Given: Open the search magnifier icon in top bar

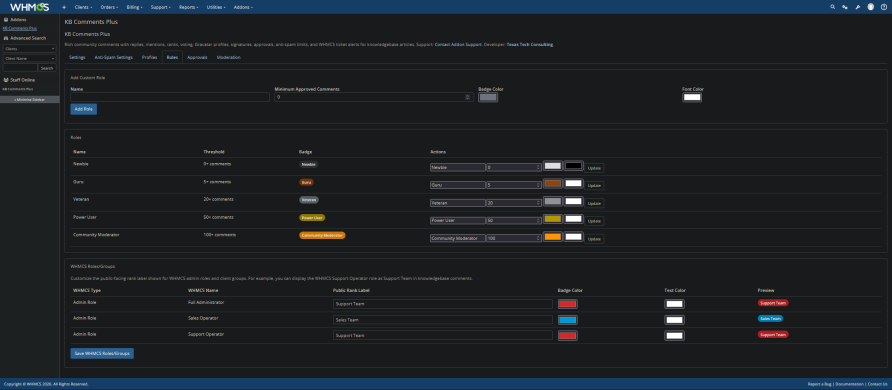Looking at the screenshot, I should tap(833, 7).
